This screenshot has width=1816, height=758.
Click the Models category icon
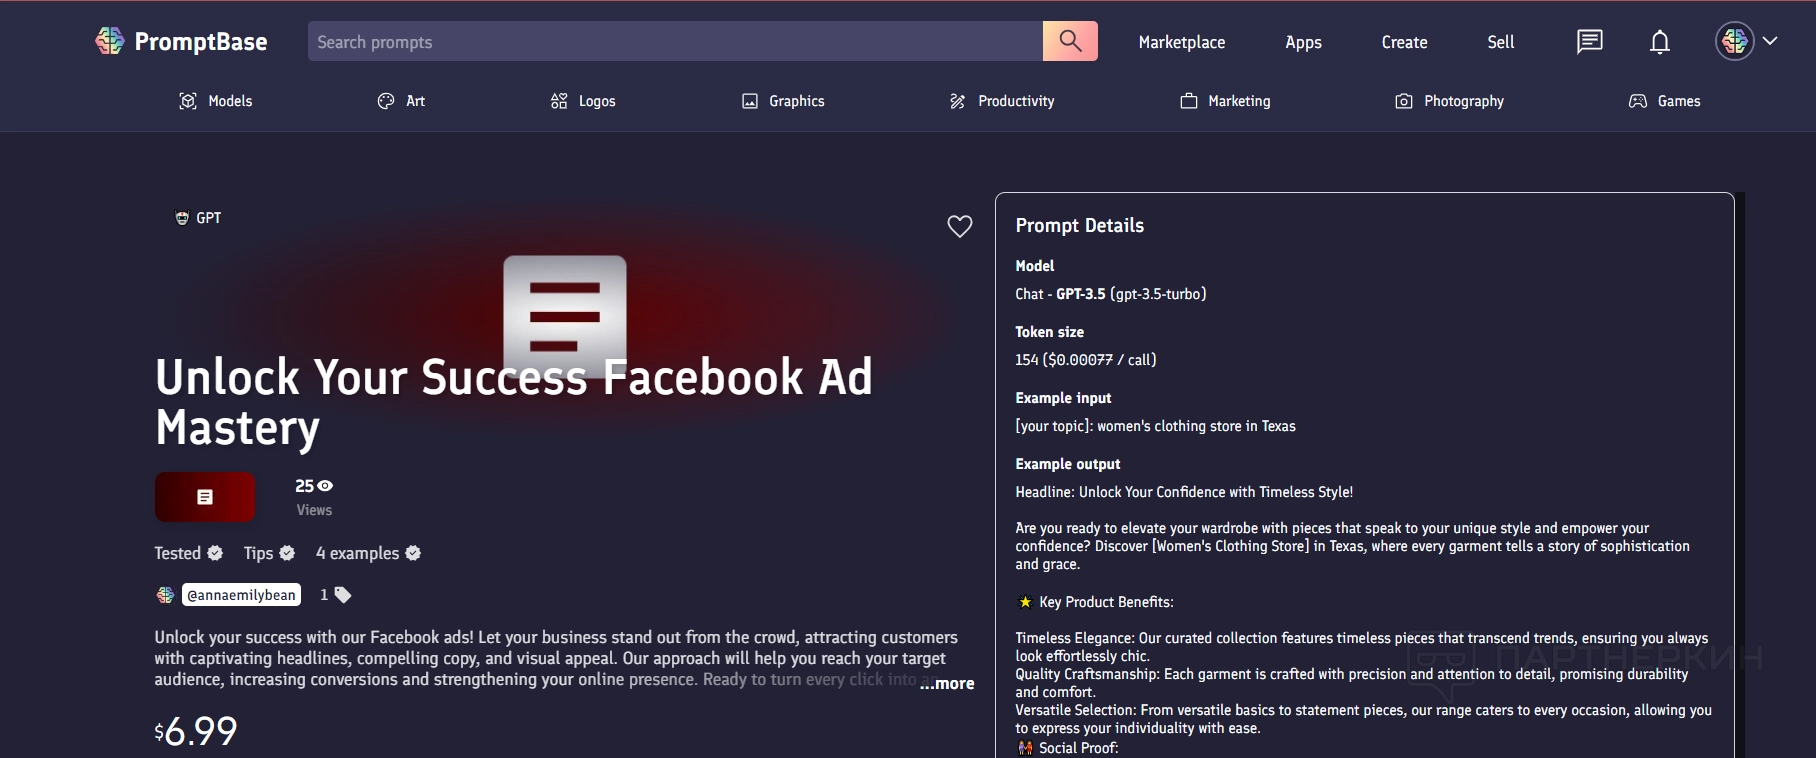pyautogui.click(x=187, y=101)
